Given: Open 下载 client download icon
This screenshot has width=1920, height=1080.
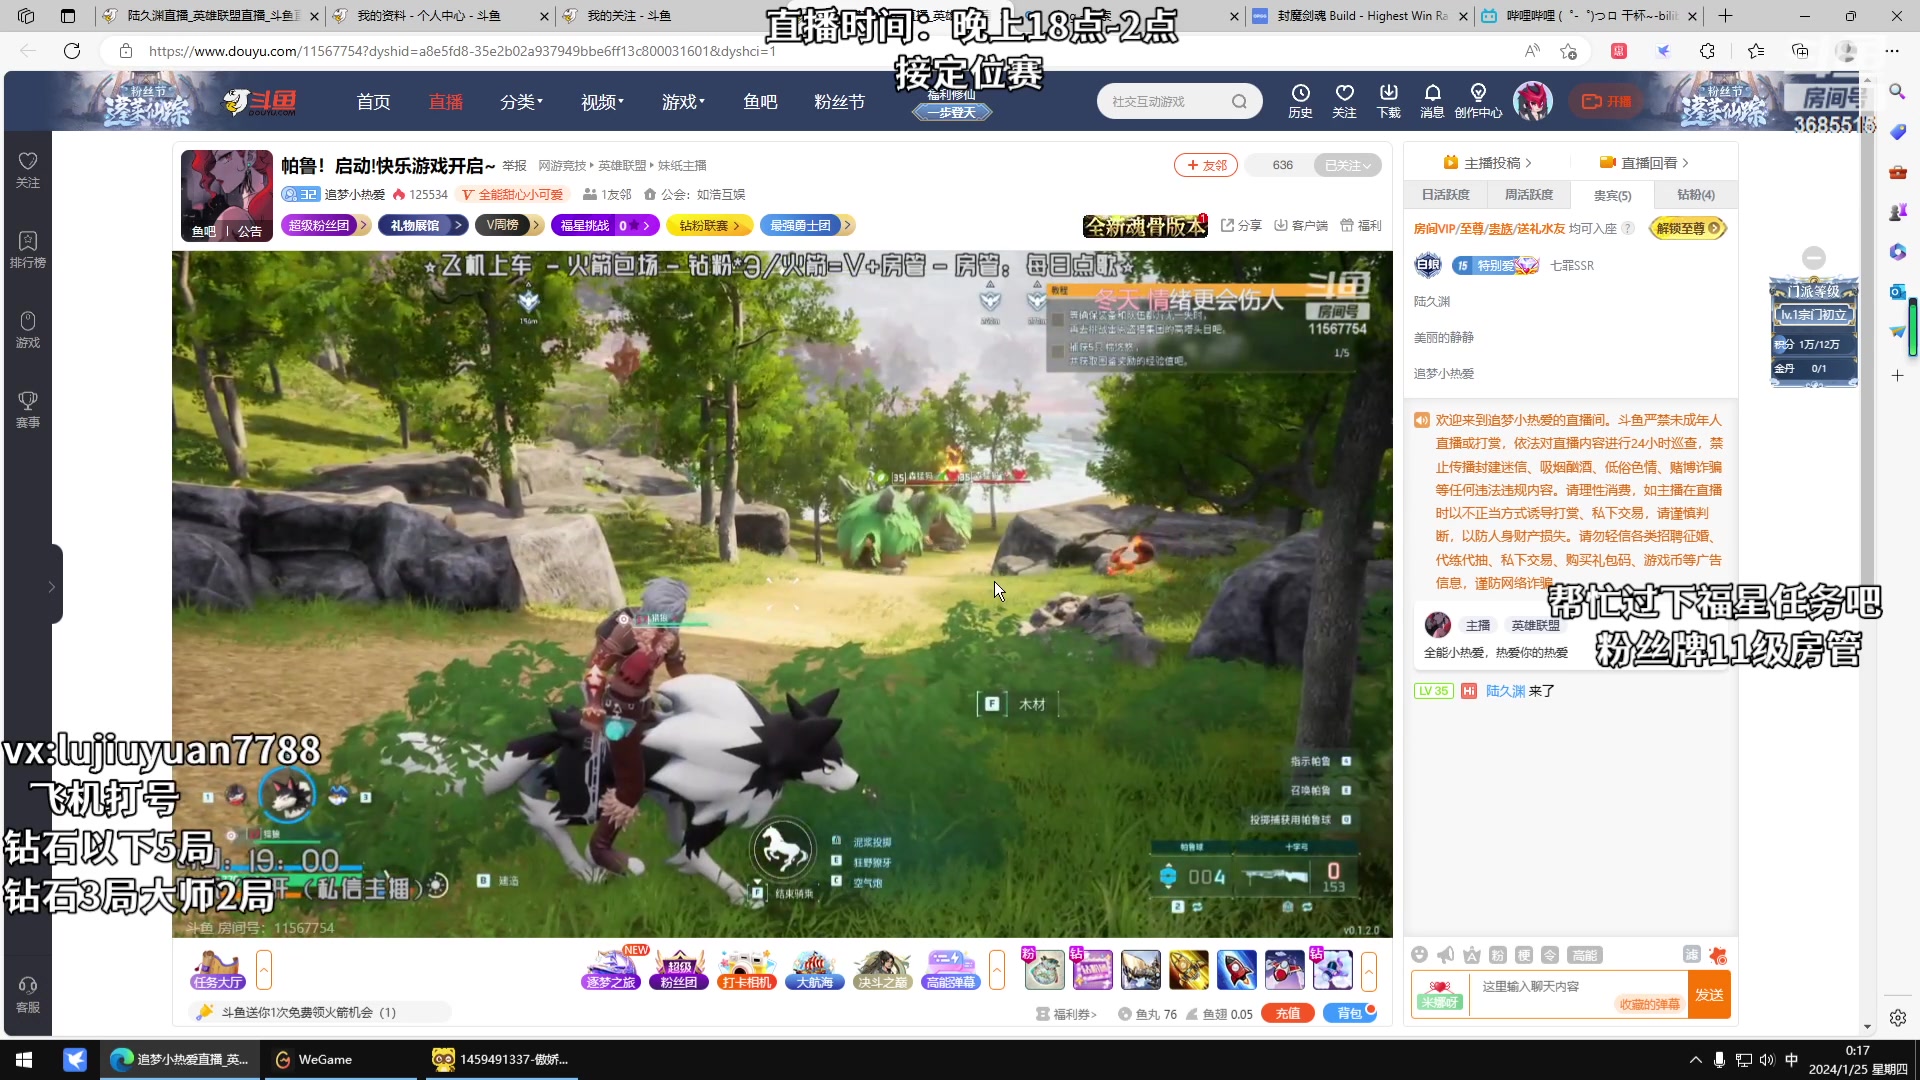Looking at the screenshot, I should 1388,101.
